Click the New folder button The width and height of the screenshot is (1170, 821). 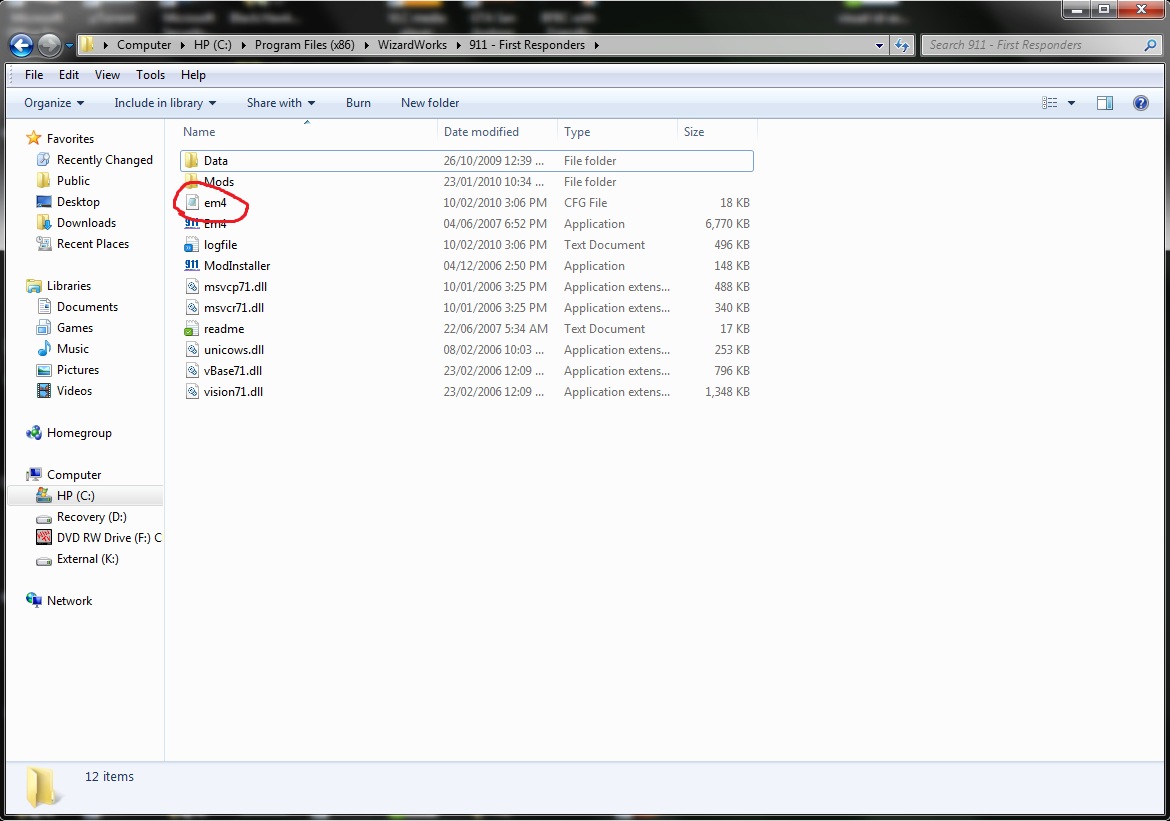coord(430,103)
